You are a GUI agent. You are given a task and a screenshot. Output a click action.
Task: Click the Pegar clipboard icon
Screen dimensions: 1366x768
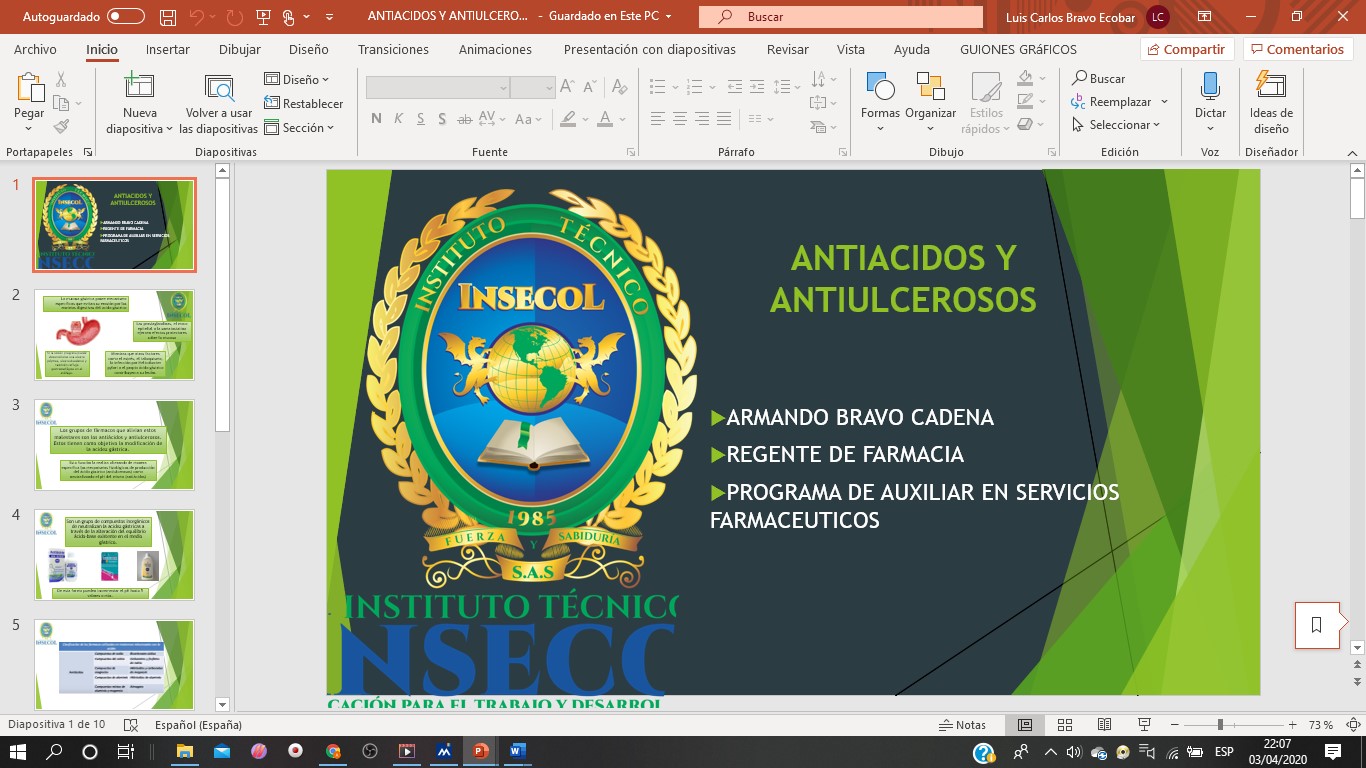click(x=29, y=87)
